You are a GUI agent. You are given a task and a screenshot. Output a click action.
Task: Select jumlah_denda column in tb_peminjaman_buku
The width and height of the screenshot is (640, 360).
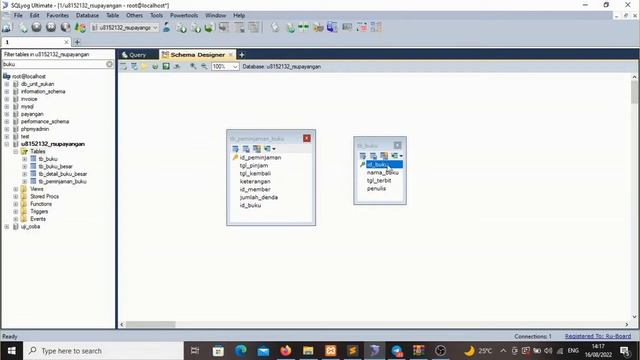click(x=259, y=197)
